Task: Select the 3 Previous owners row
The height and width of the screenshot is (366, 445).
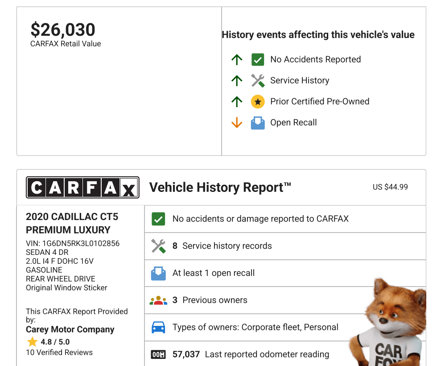Action: click(x=285, y=300)
